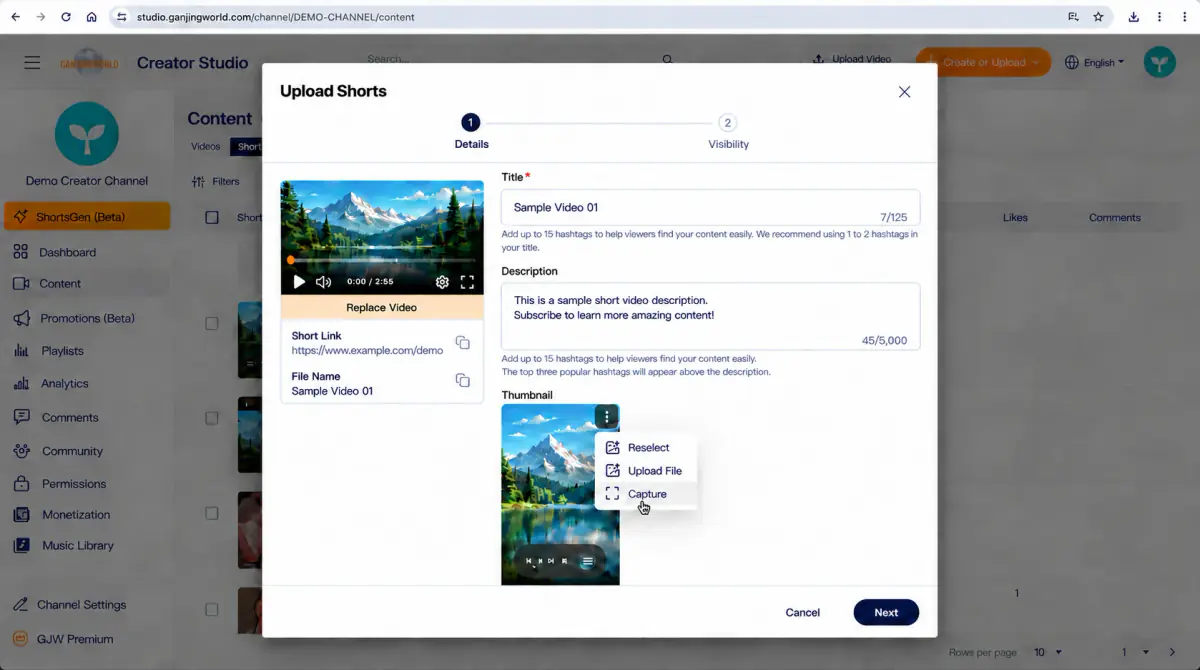Close the Upload Shorts dialog
This screenshot has height=670, width=1200.
click(x=904, y=91)
